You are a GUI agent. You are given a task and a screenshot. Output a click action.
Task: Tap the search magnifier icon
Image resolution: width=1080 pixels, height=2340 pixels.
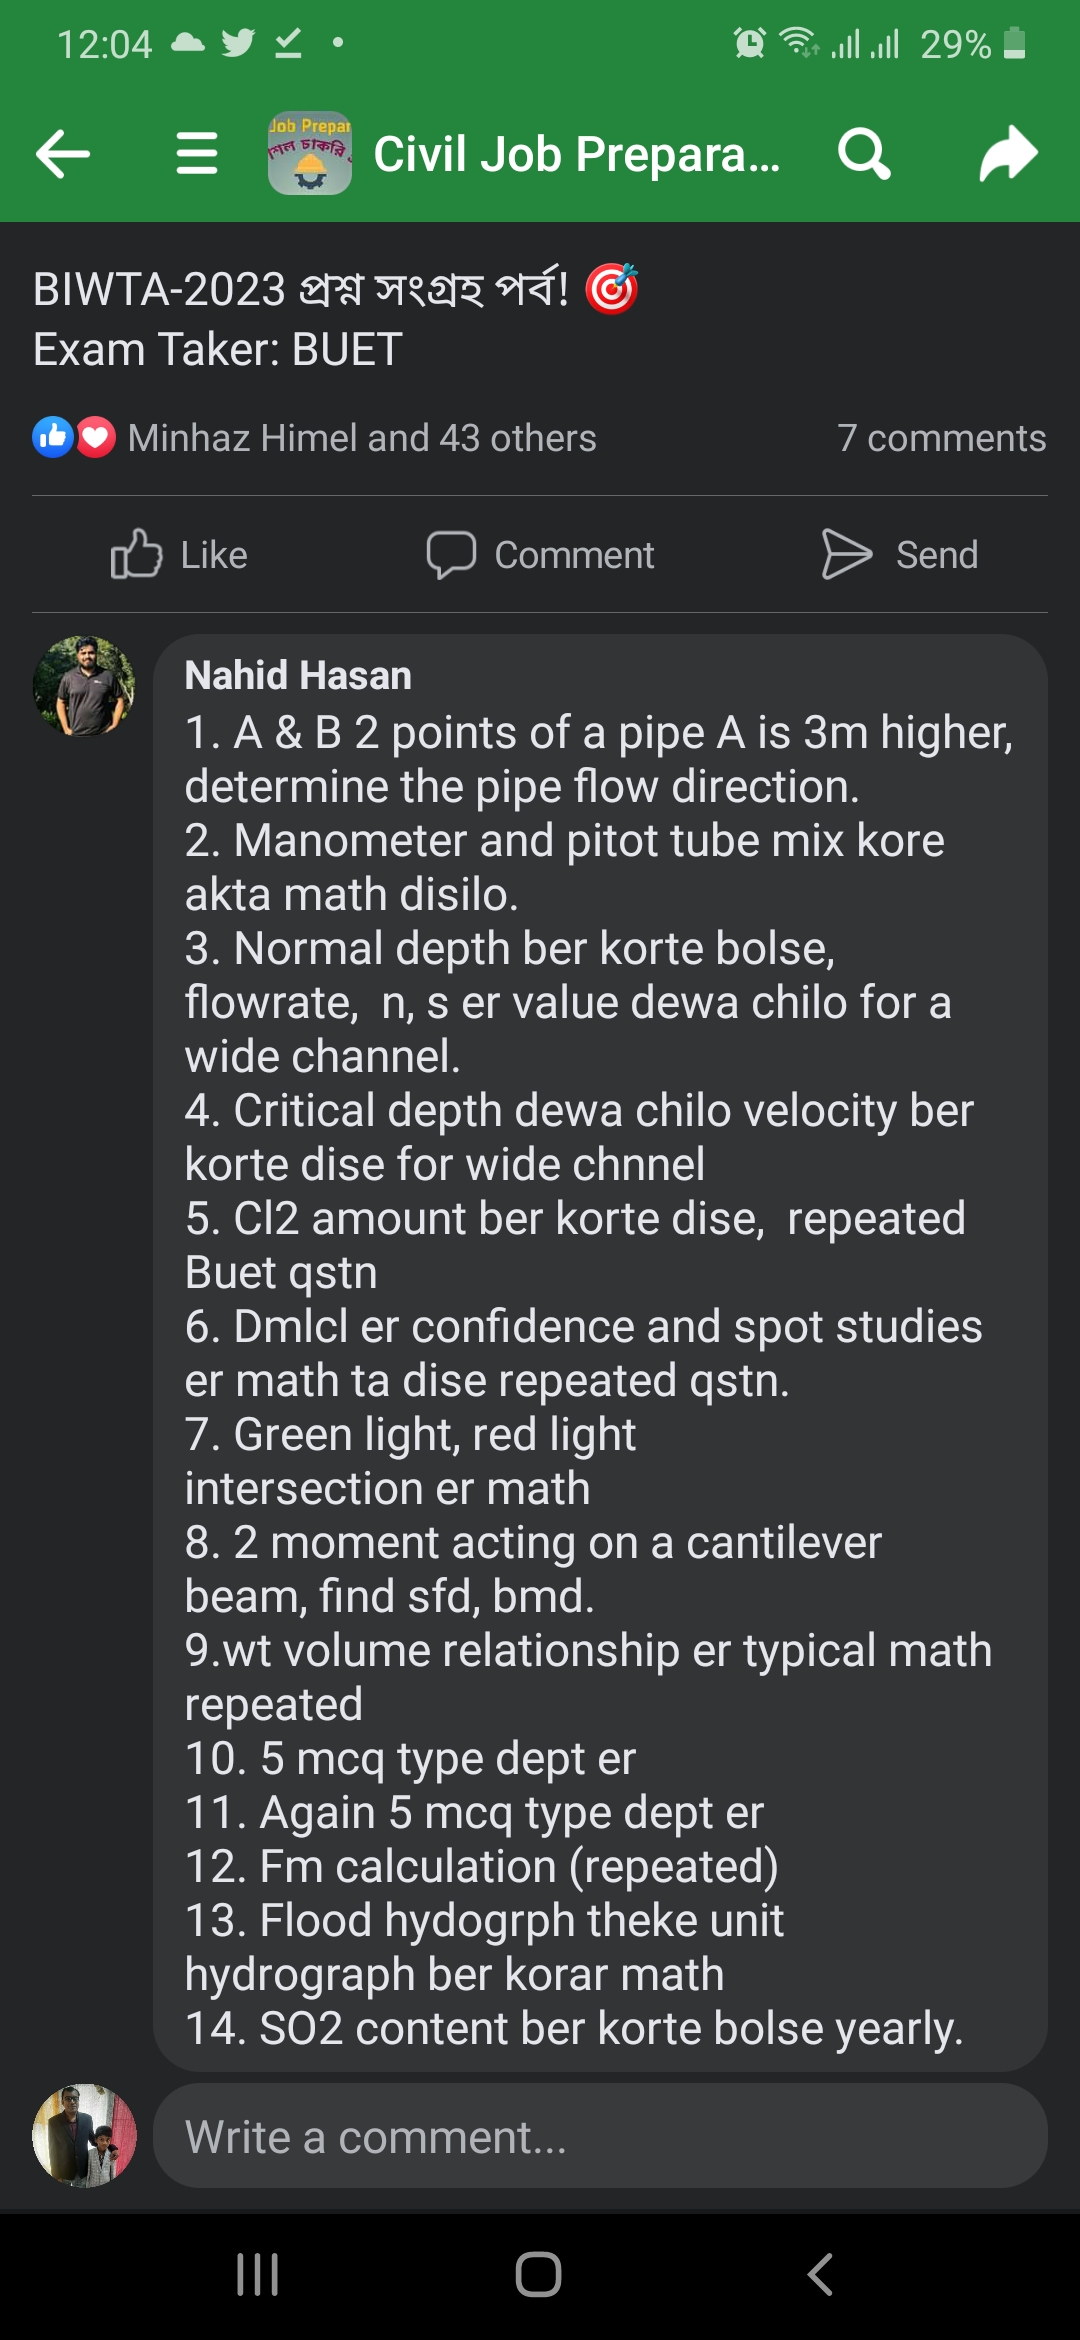tap(864, 154)
